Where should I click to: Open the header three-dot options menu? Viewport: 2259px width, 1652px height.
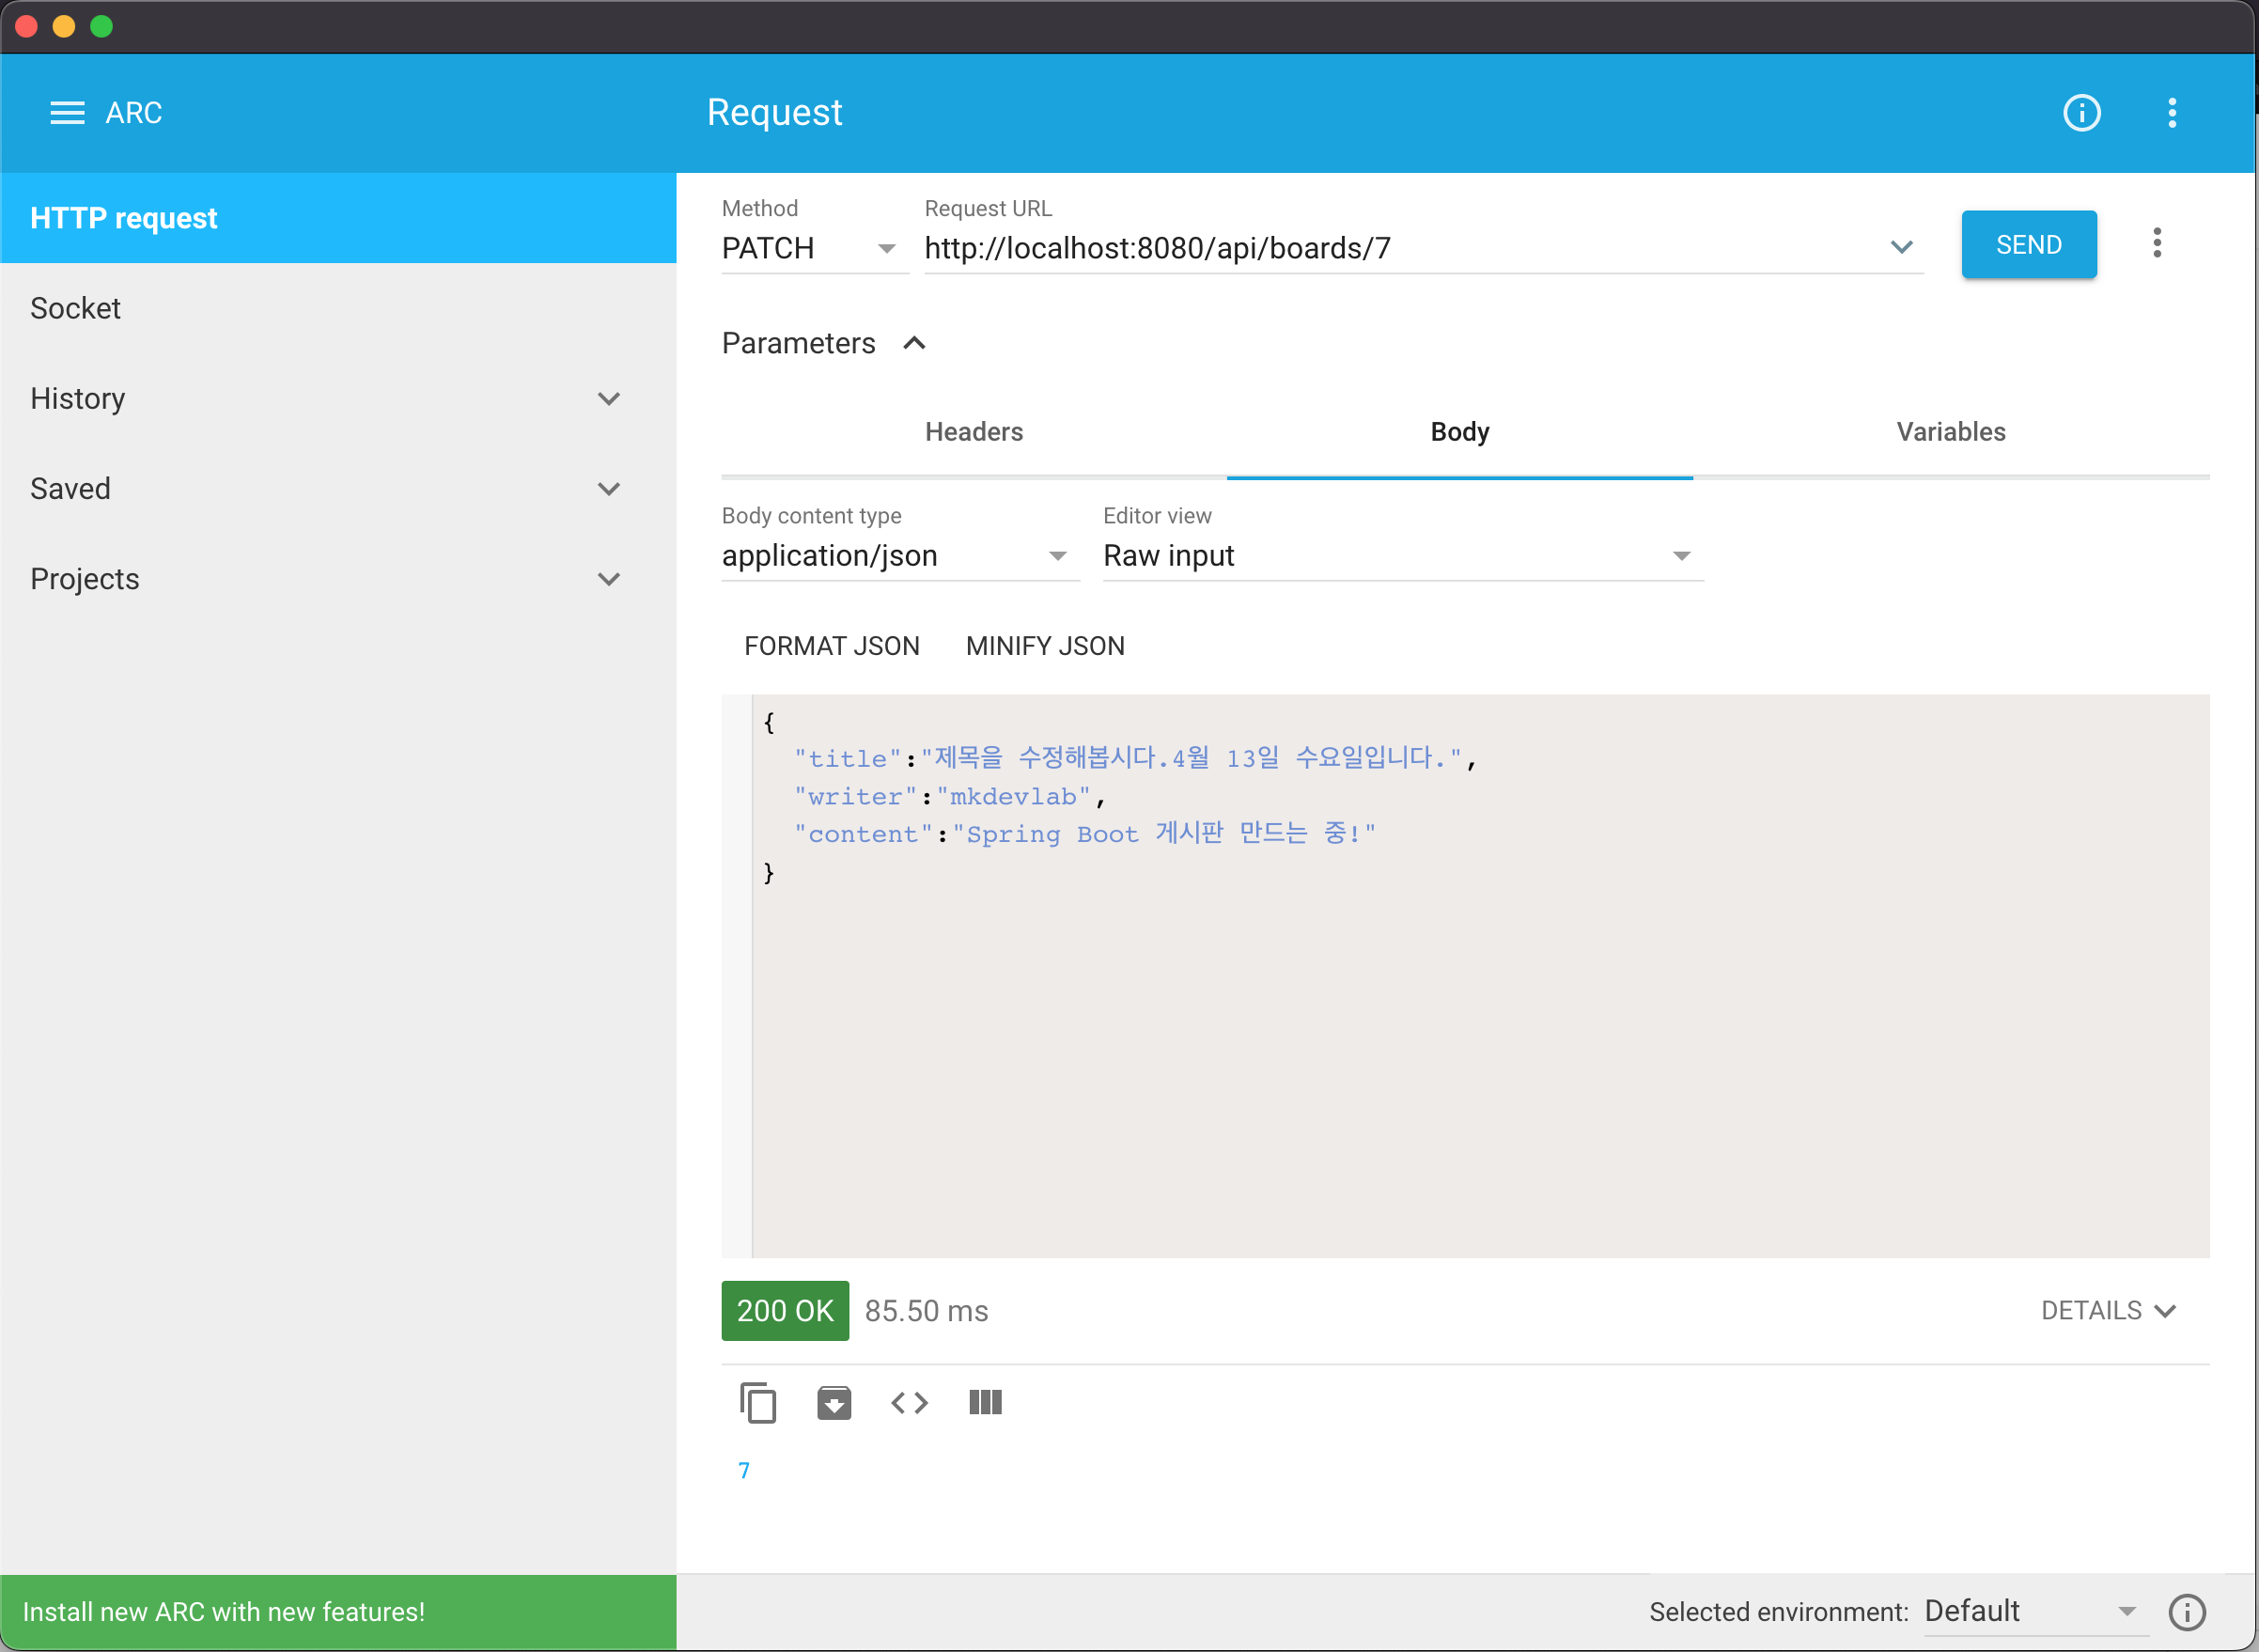point(2171,113)
